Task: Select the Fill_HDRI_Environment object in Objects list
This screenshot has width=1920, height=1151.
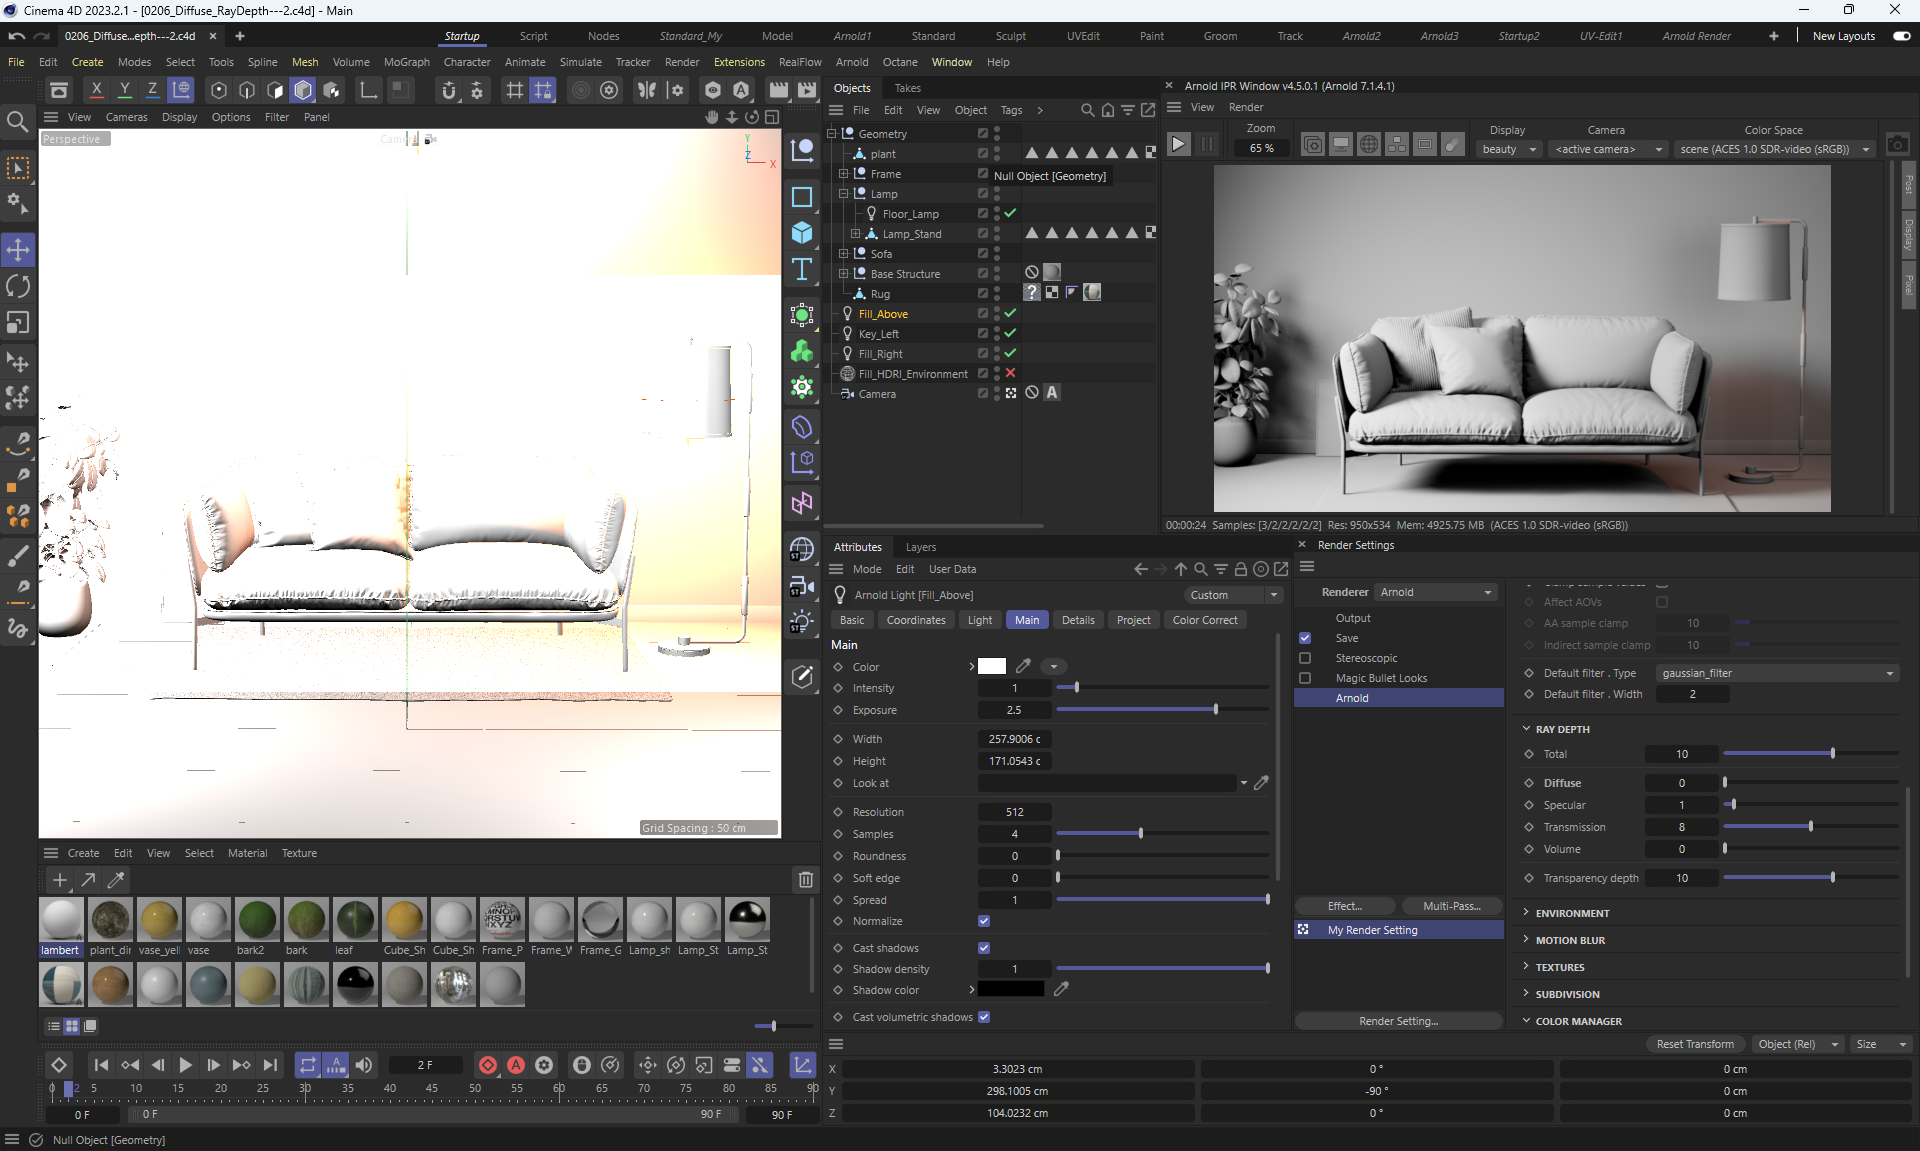Action: pyautogui.click(x=912, y=374)
